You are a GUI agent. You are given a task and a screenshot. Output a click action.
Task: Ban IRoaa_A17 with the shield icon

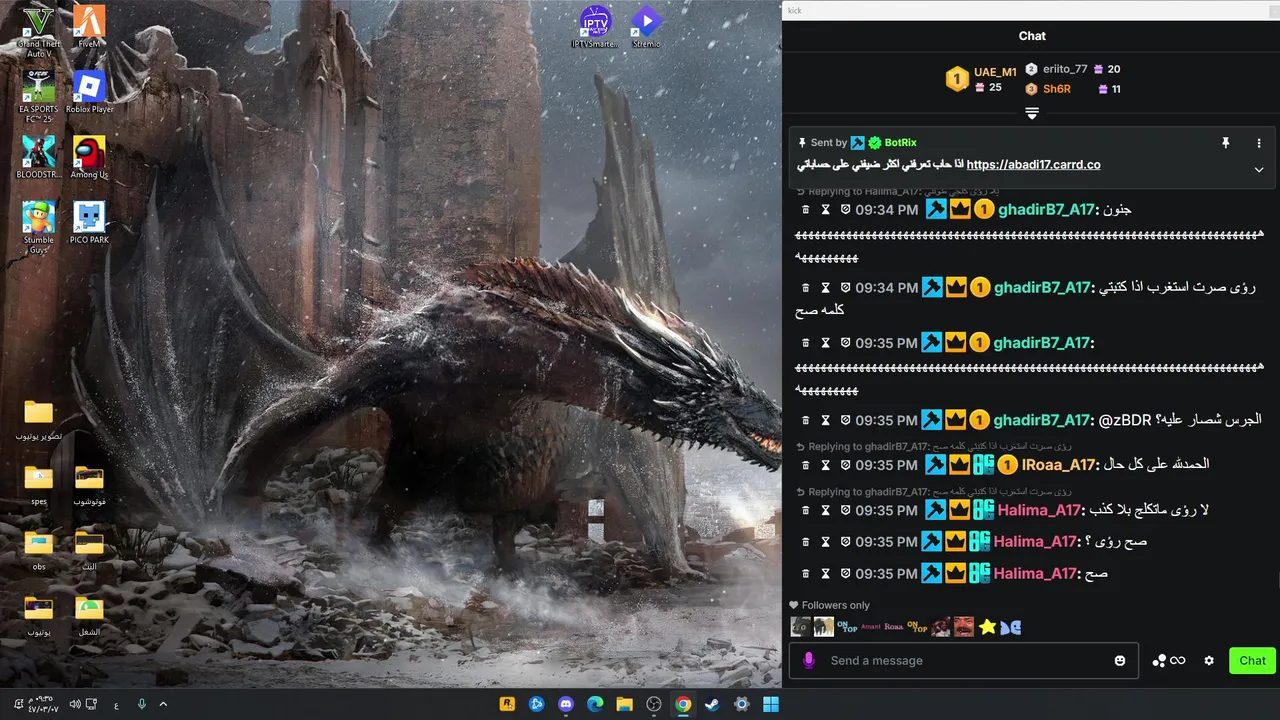845,465
